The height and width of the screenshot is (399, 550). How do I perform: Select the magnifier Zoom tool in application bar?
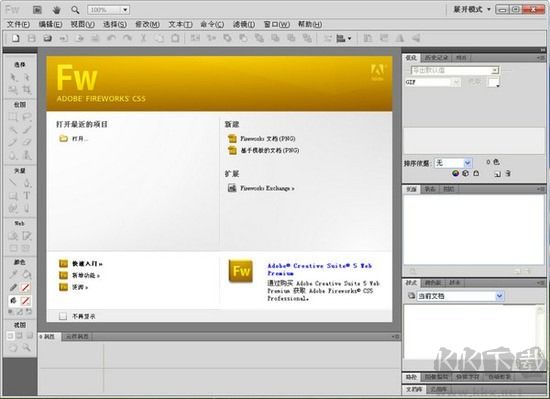[75, 10]
